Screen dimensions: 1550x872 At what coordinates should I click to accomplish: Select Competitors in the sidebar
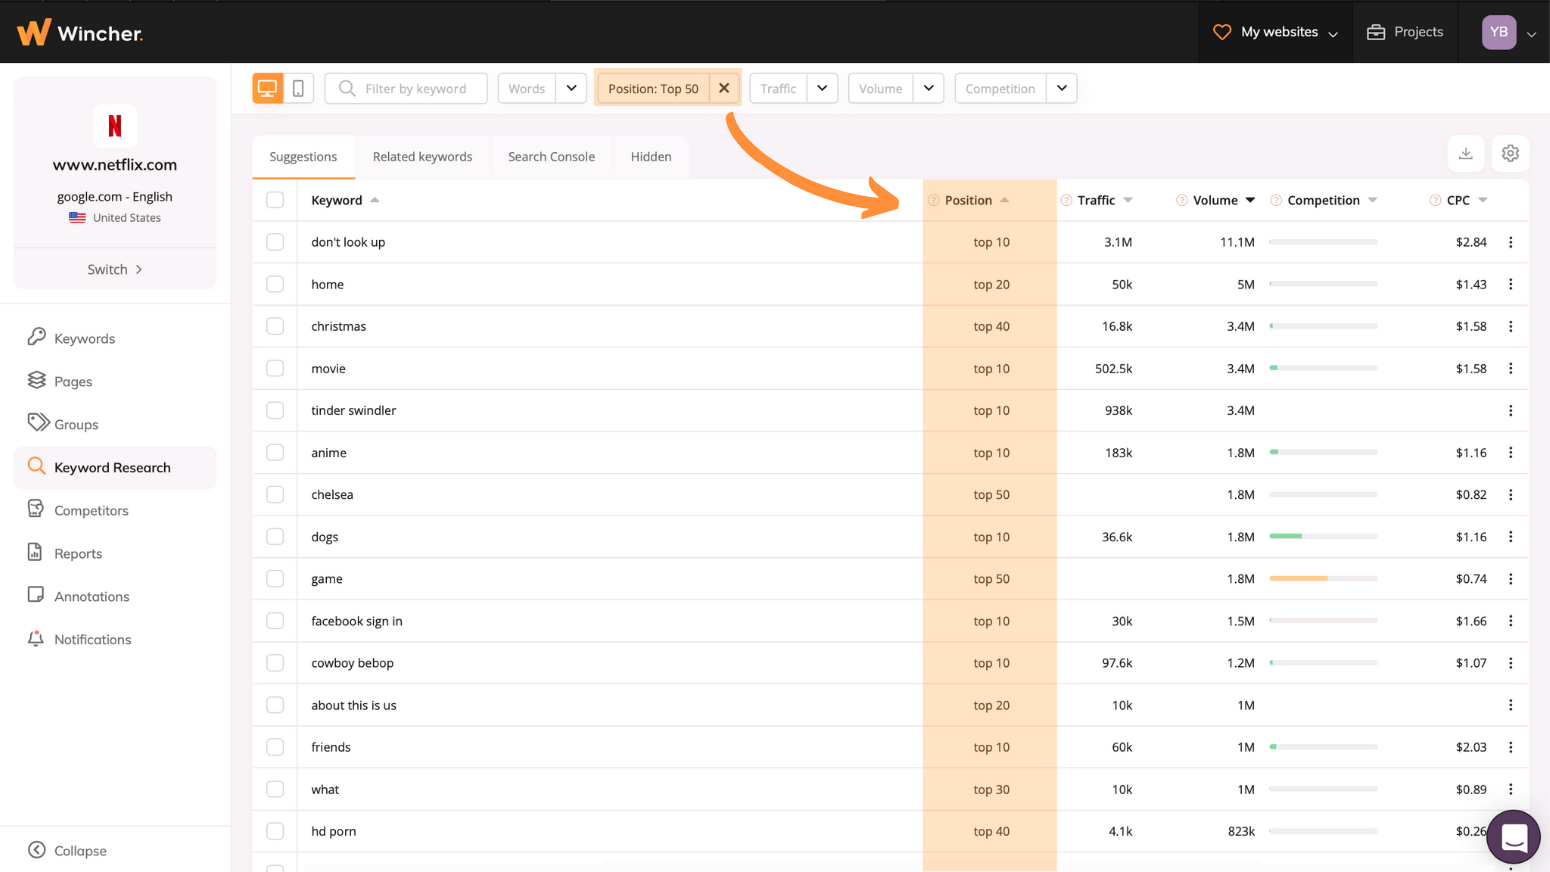coord(90,510)
